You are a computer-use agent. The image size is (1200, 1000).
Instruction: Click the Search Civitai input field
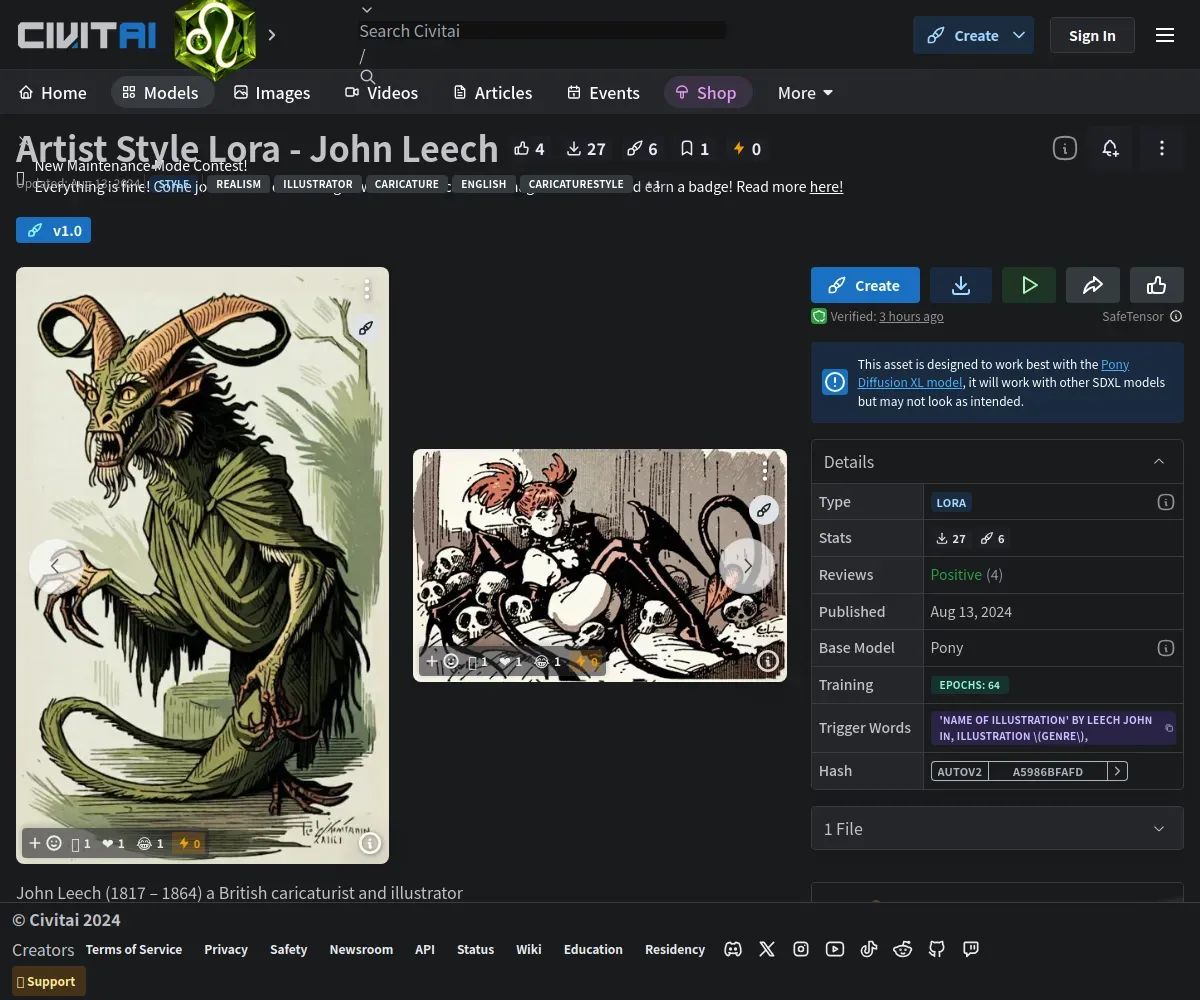542,31
